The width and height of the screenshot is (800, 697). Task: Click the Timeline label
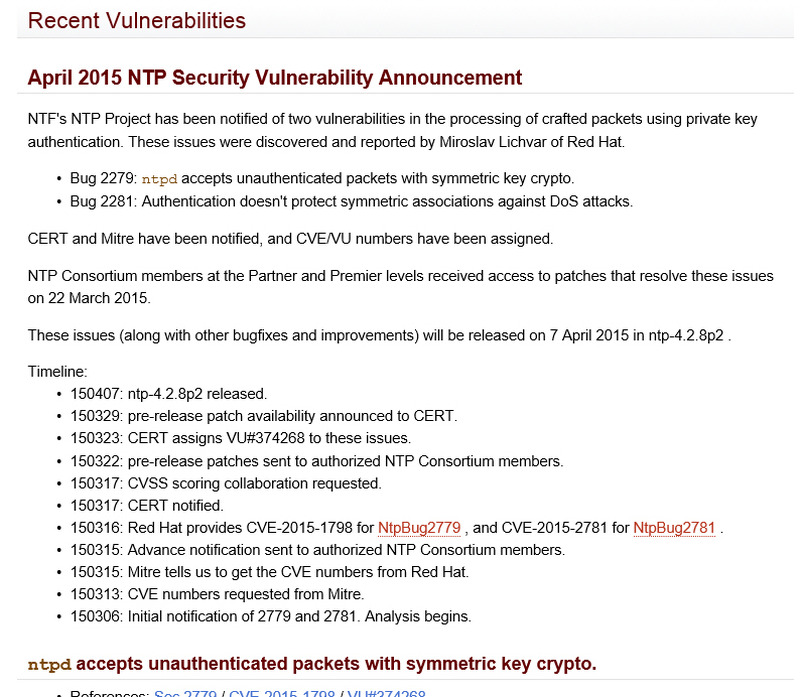(58, 372)
